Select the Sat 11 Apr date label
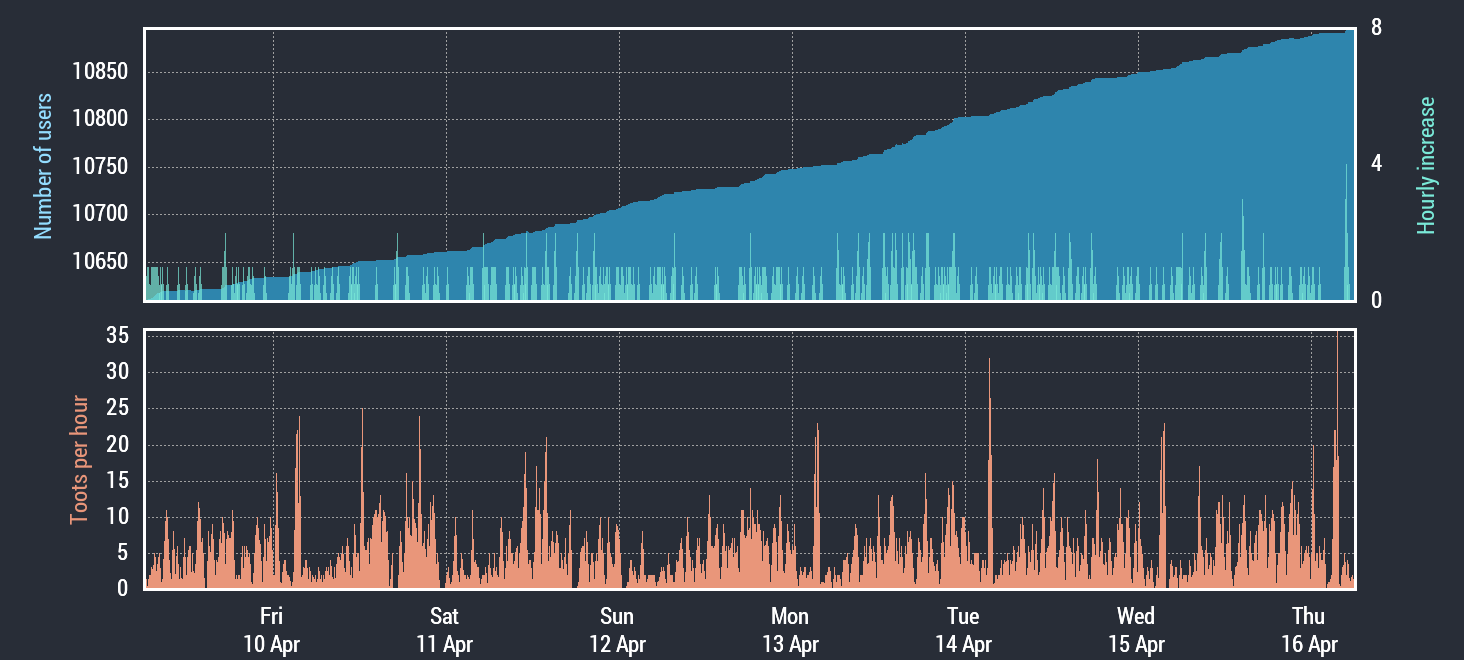The image size is (1464, 660). (444, 630)
